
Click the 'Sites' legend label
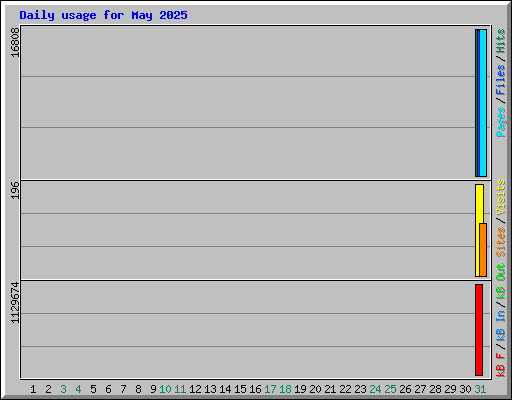pos(501,242)
